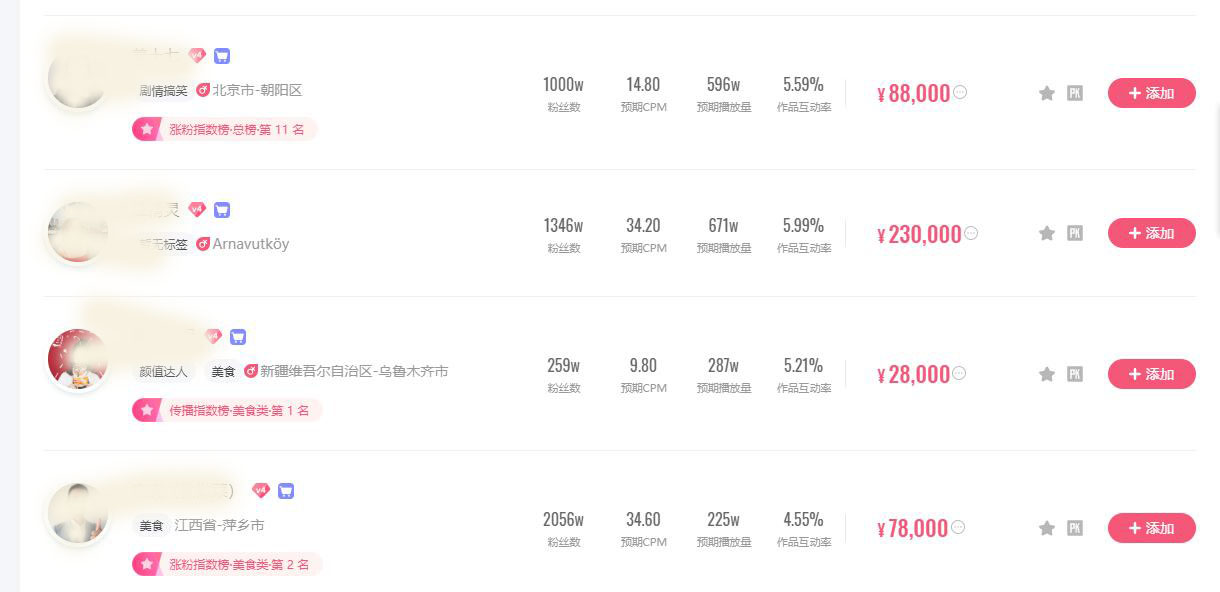Viewport: 1220px width, 592px height.
Task: Expand price details next to ¥88,000
Action: click(x=960, y=92)
